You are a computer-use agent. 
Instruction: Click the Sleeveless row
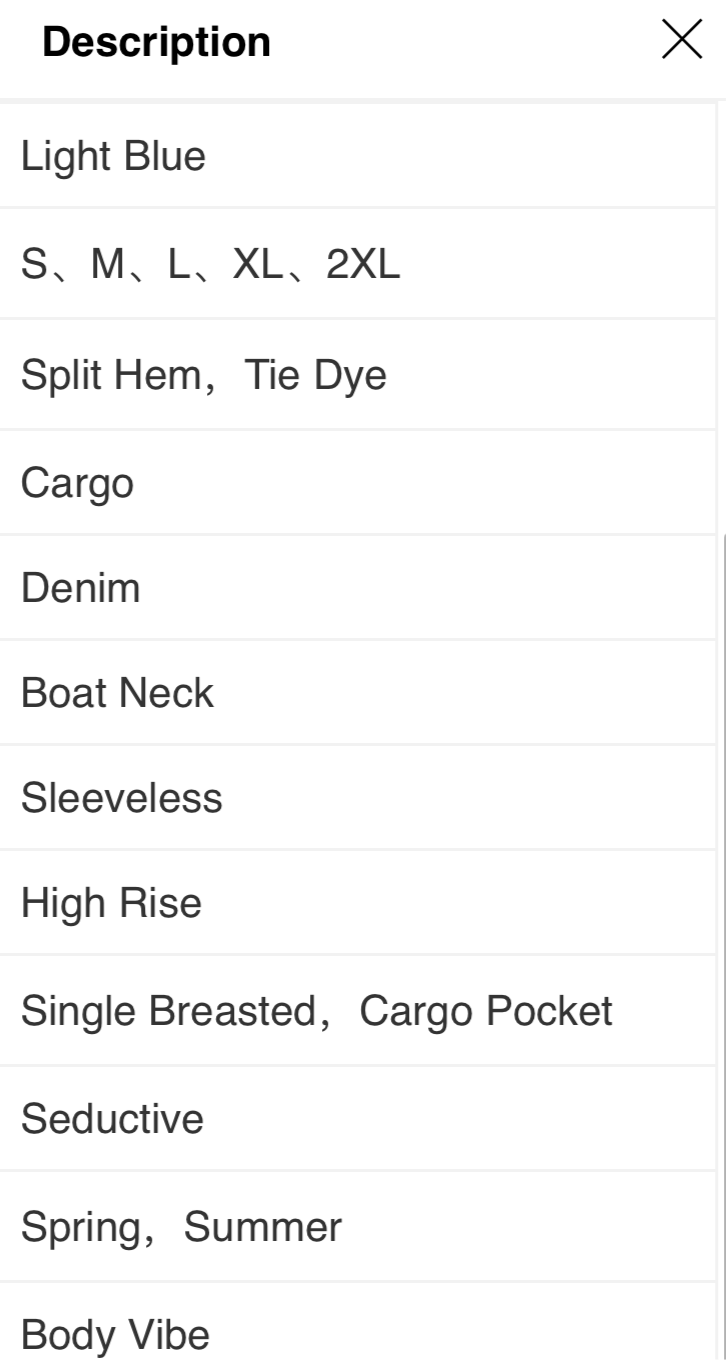359,799
